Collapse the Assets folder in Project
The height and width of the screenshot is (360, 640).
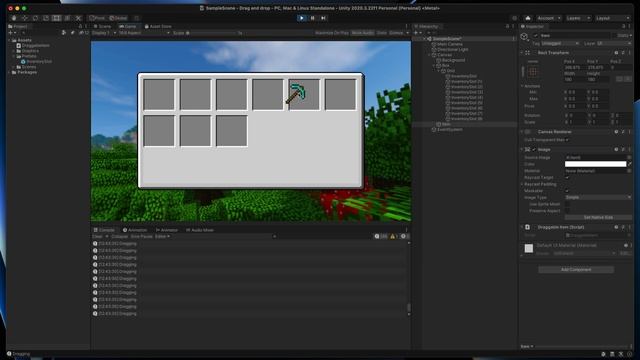pyautogui.click(x=10, y=40)
